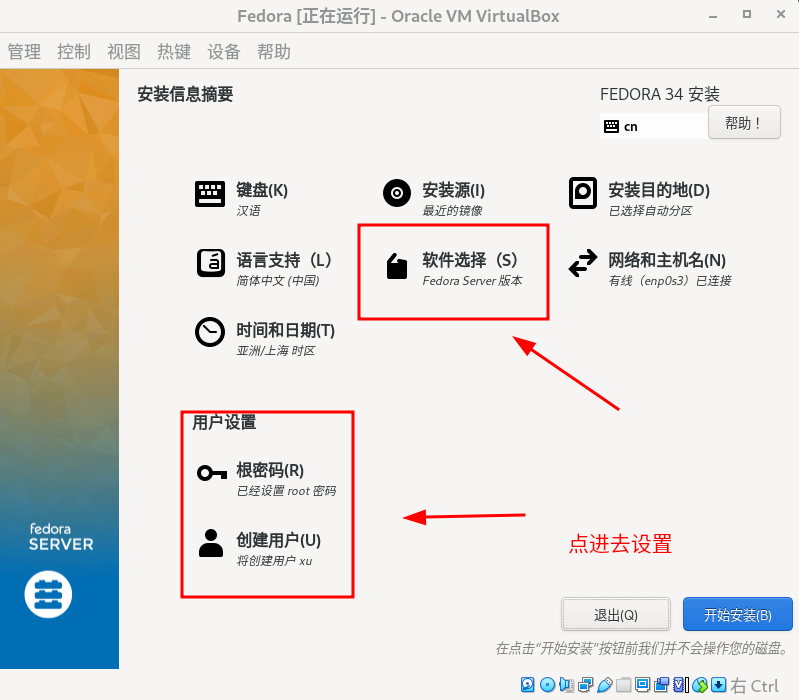Click the 开始安装(B) begin installation button
799x700 pixels.
point(737,614)
